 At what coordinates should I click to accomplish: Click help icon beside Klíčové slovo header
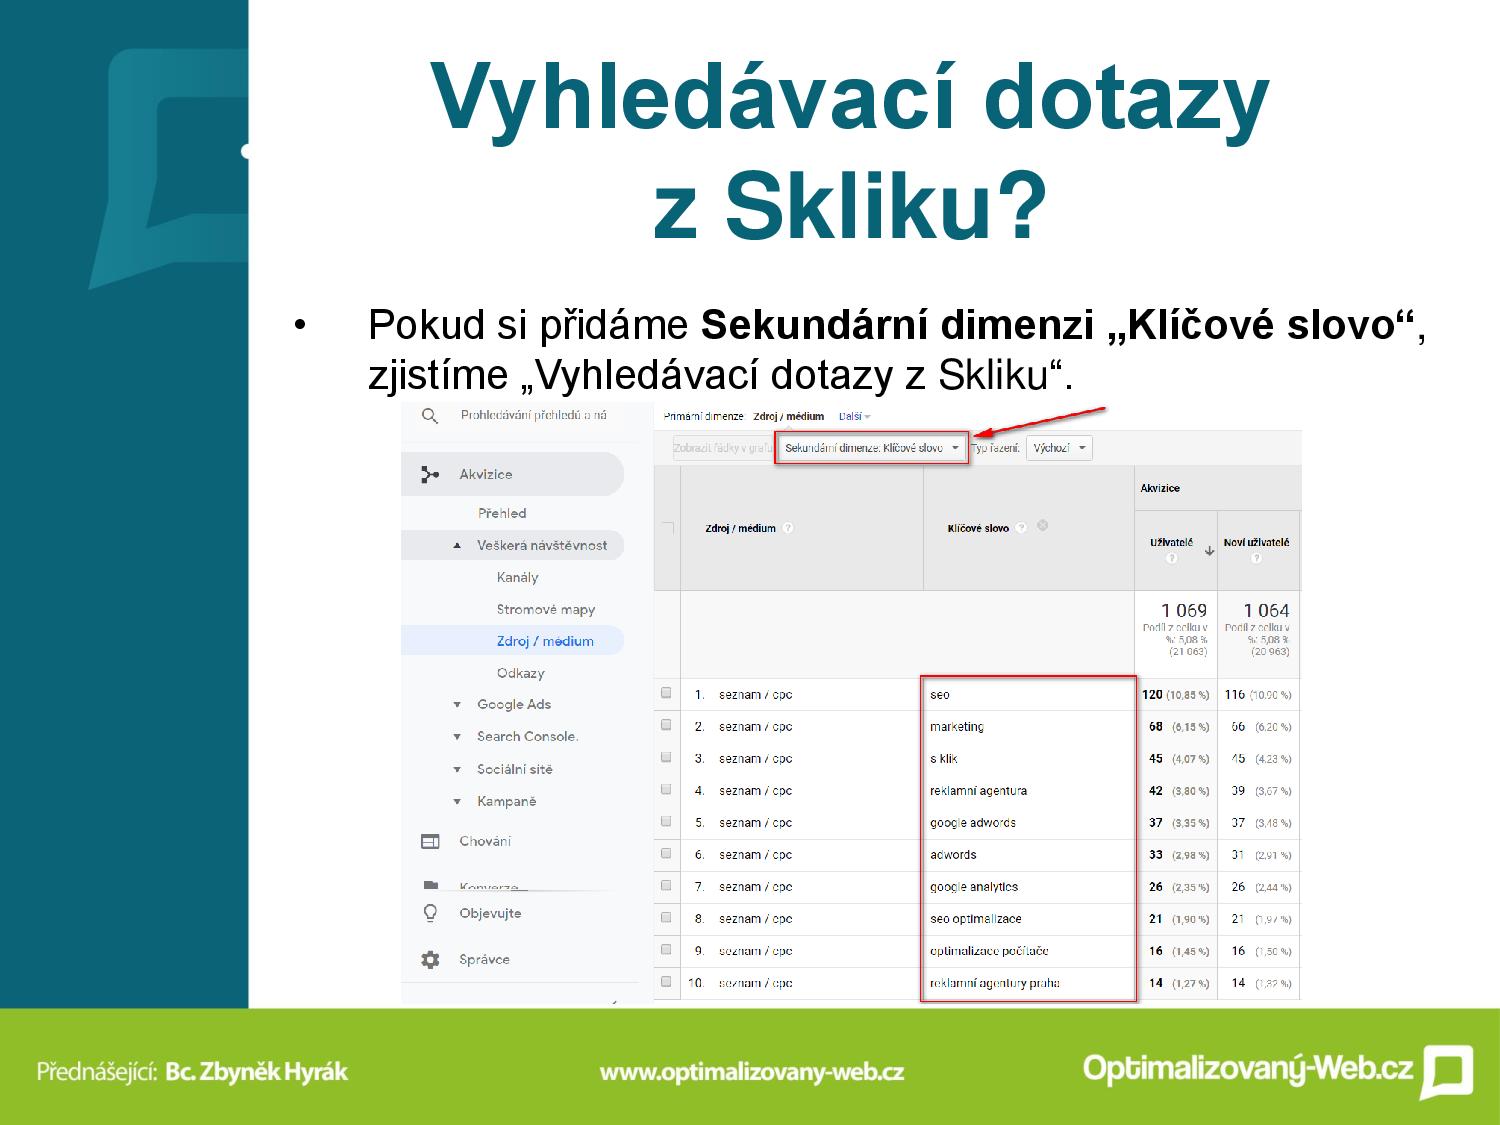(x=1021, y=528)
